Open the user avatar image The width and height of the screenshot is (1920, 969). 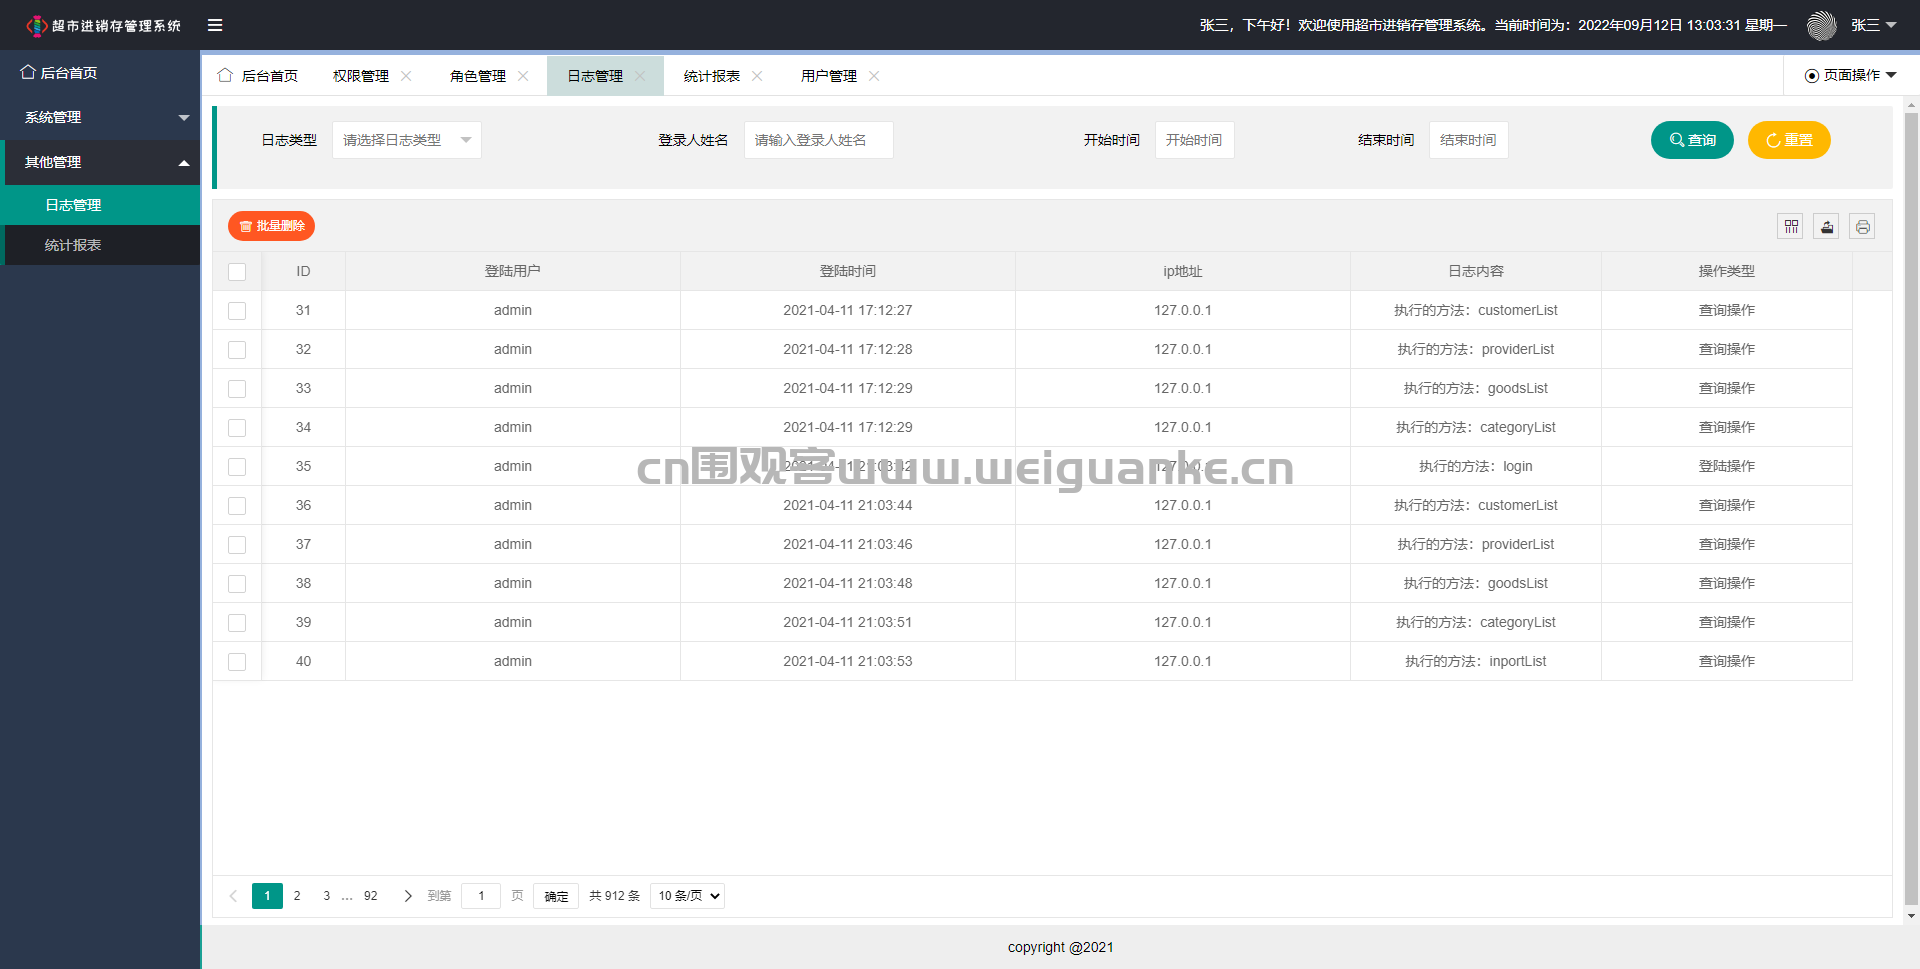coord(1822,25)
